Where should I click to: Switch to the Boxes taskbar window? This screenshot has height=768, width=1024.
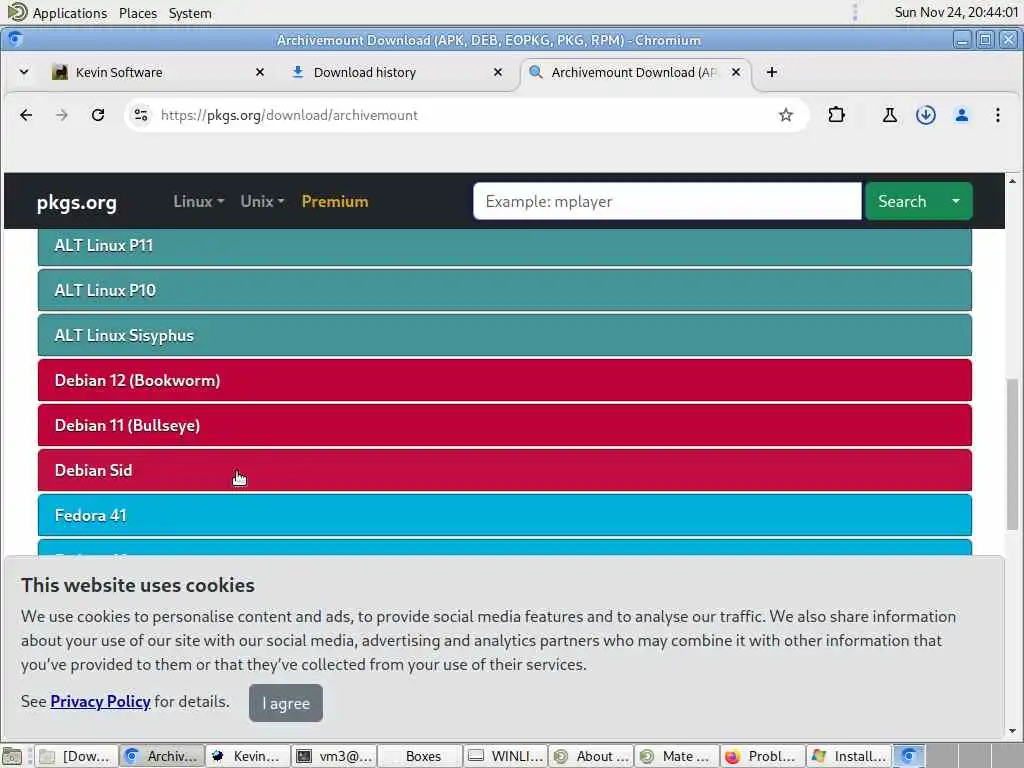[x=419, y=756]
